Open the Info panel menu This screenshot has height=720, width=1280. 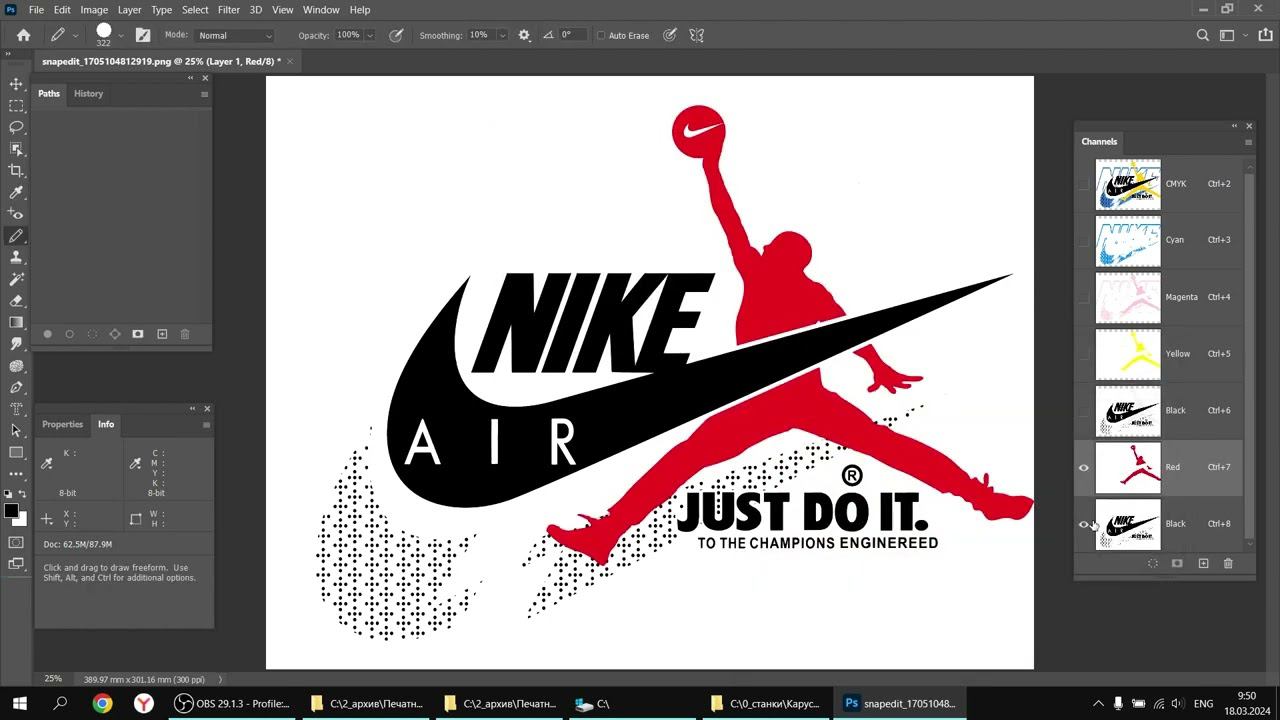point(206,425)
